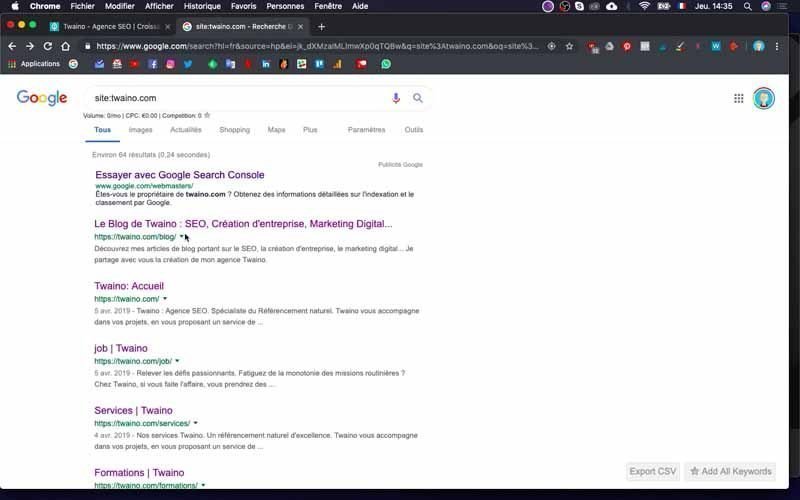Click the Add All Keywords button
This screenshot has width=800, height=500.
click(730, 471)
